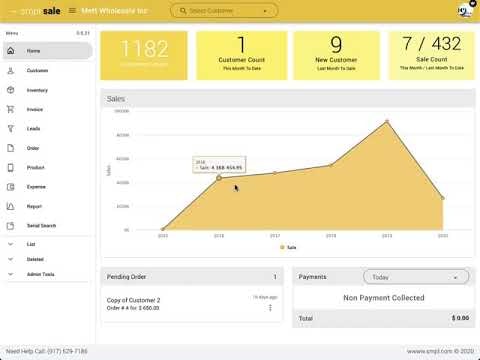Click the Order document icon
Screen dimensions: 480x360
click(11, 148)
